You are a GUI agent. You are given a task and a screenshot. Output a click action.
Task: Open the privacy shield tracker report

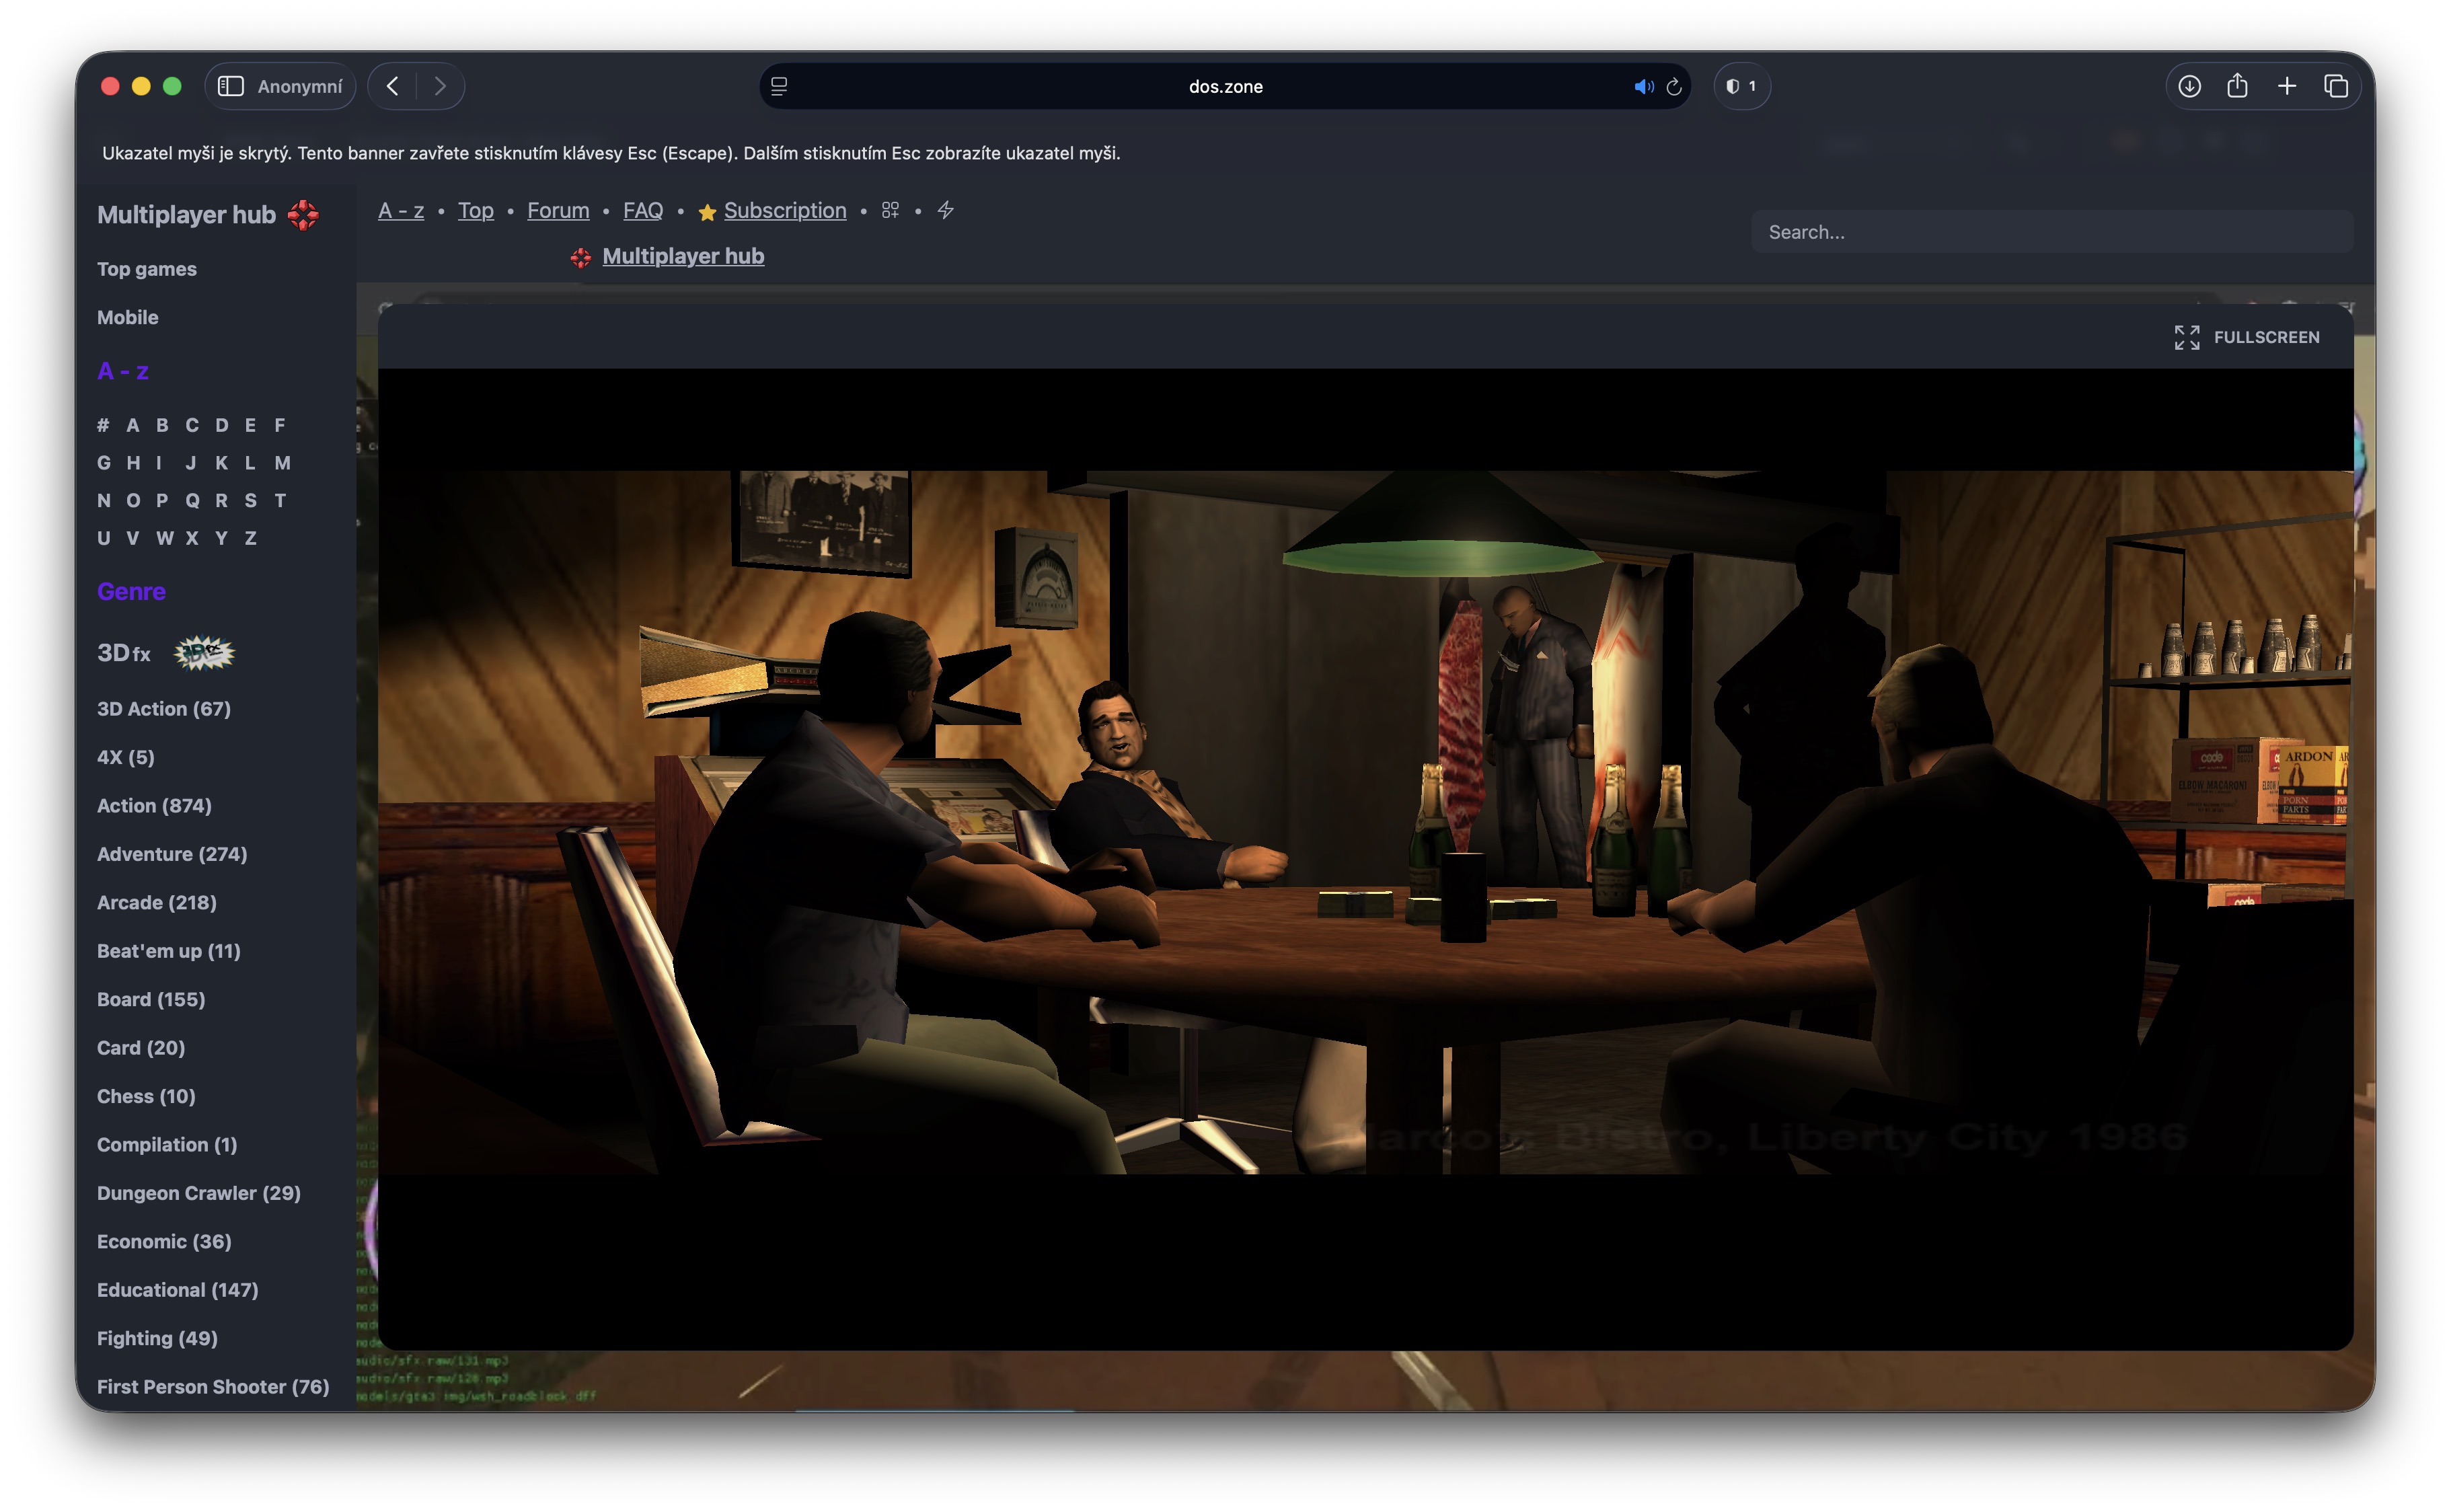(x=1741, y=87)
